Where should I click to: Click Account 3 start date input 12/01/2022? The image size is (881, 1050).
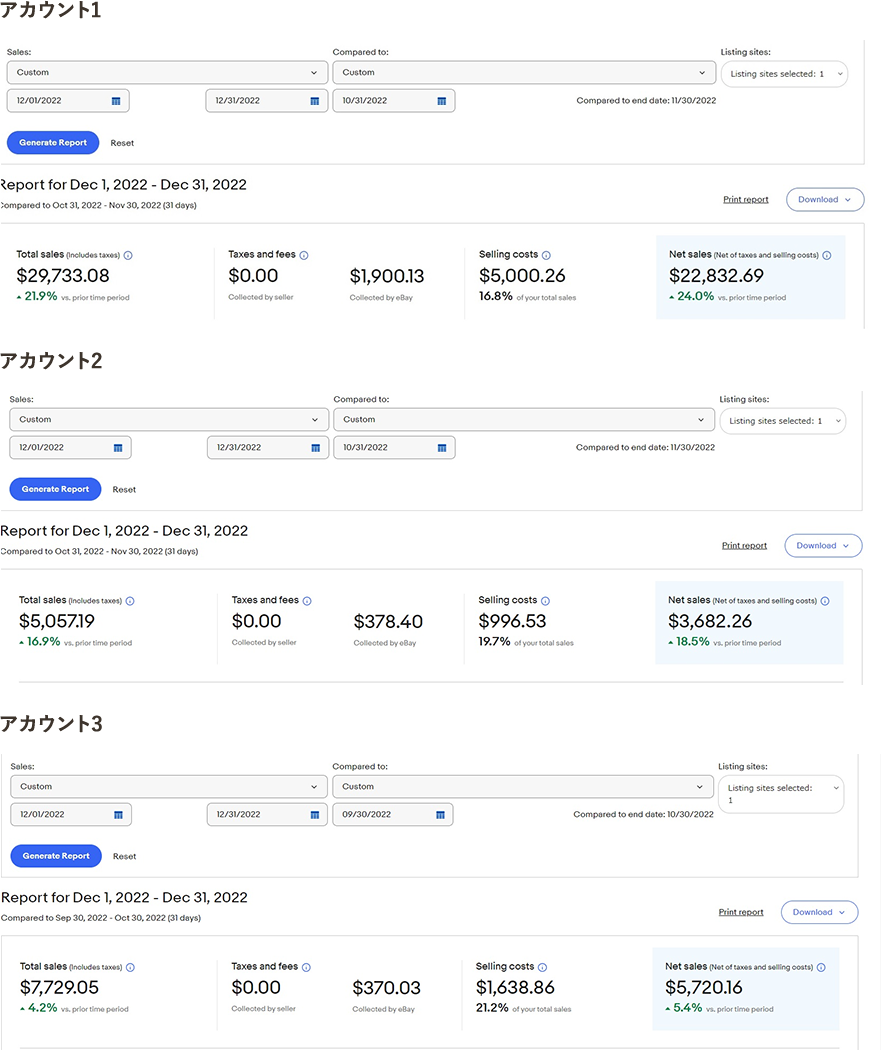pos(60,815)
